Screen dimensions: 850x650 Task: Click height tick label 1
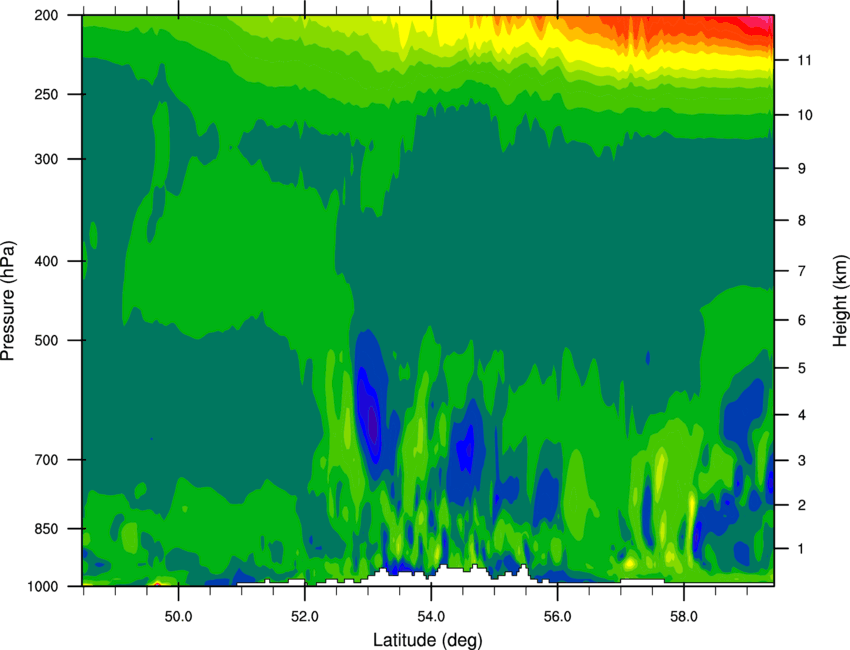(801, 549)
